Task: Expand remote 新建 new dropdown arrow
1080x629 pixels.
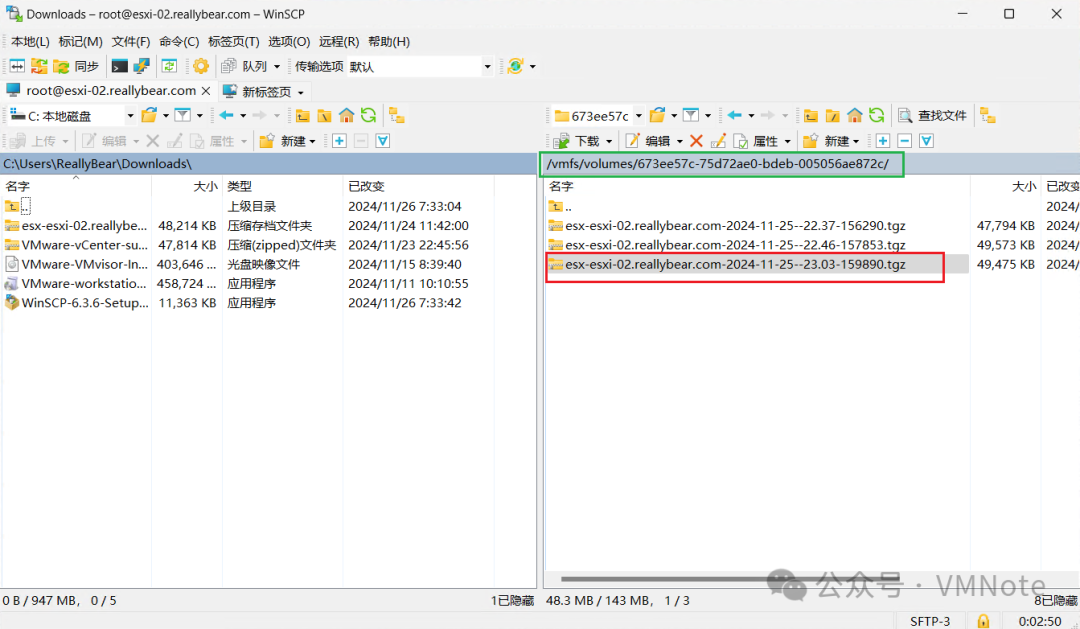Action: coord(856,141)
